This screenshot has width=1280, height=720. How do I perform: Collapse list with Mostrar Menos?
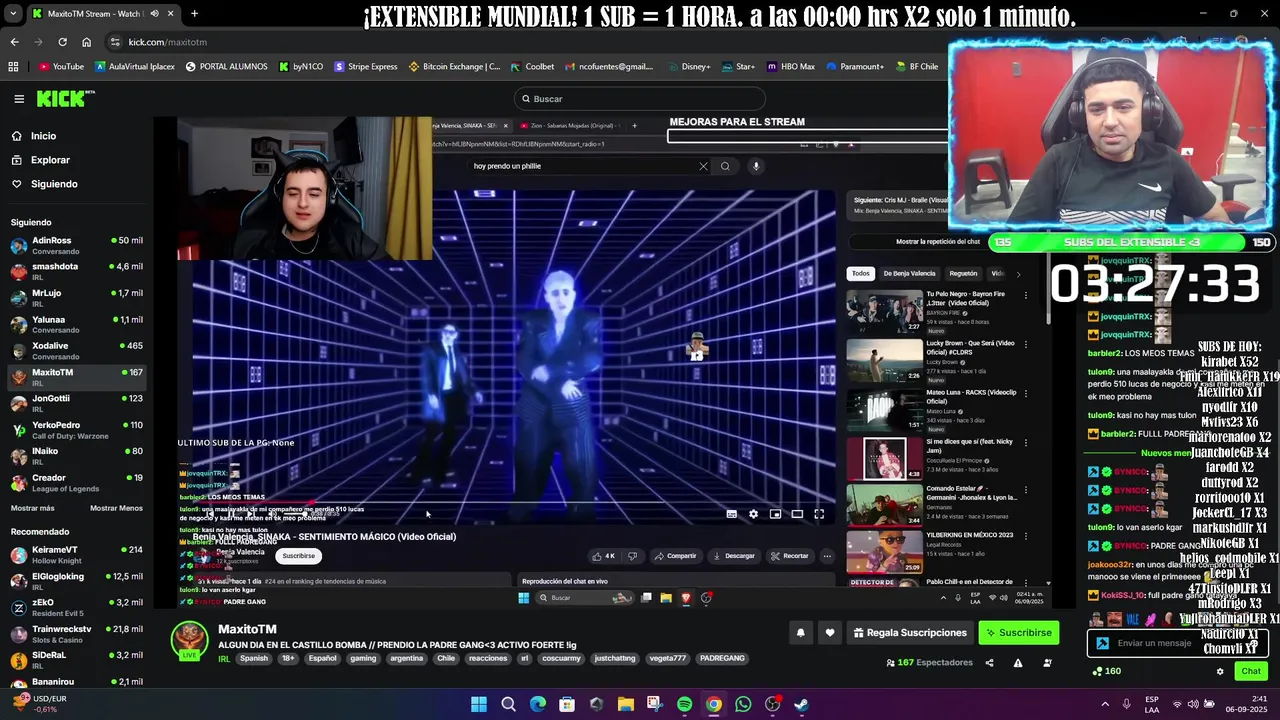click(x=116, y=508)
